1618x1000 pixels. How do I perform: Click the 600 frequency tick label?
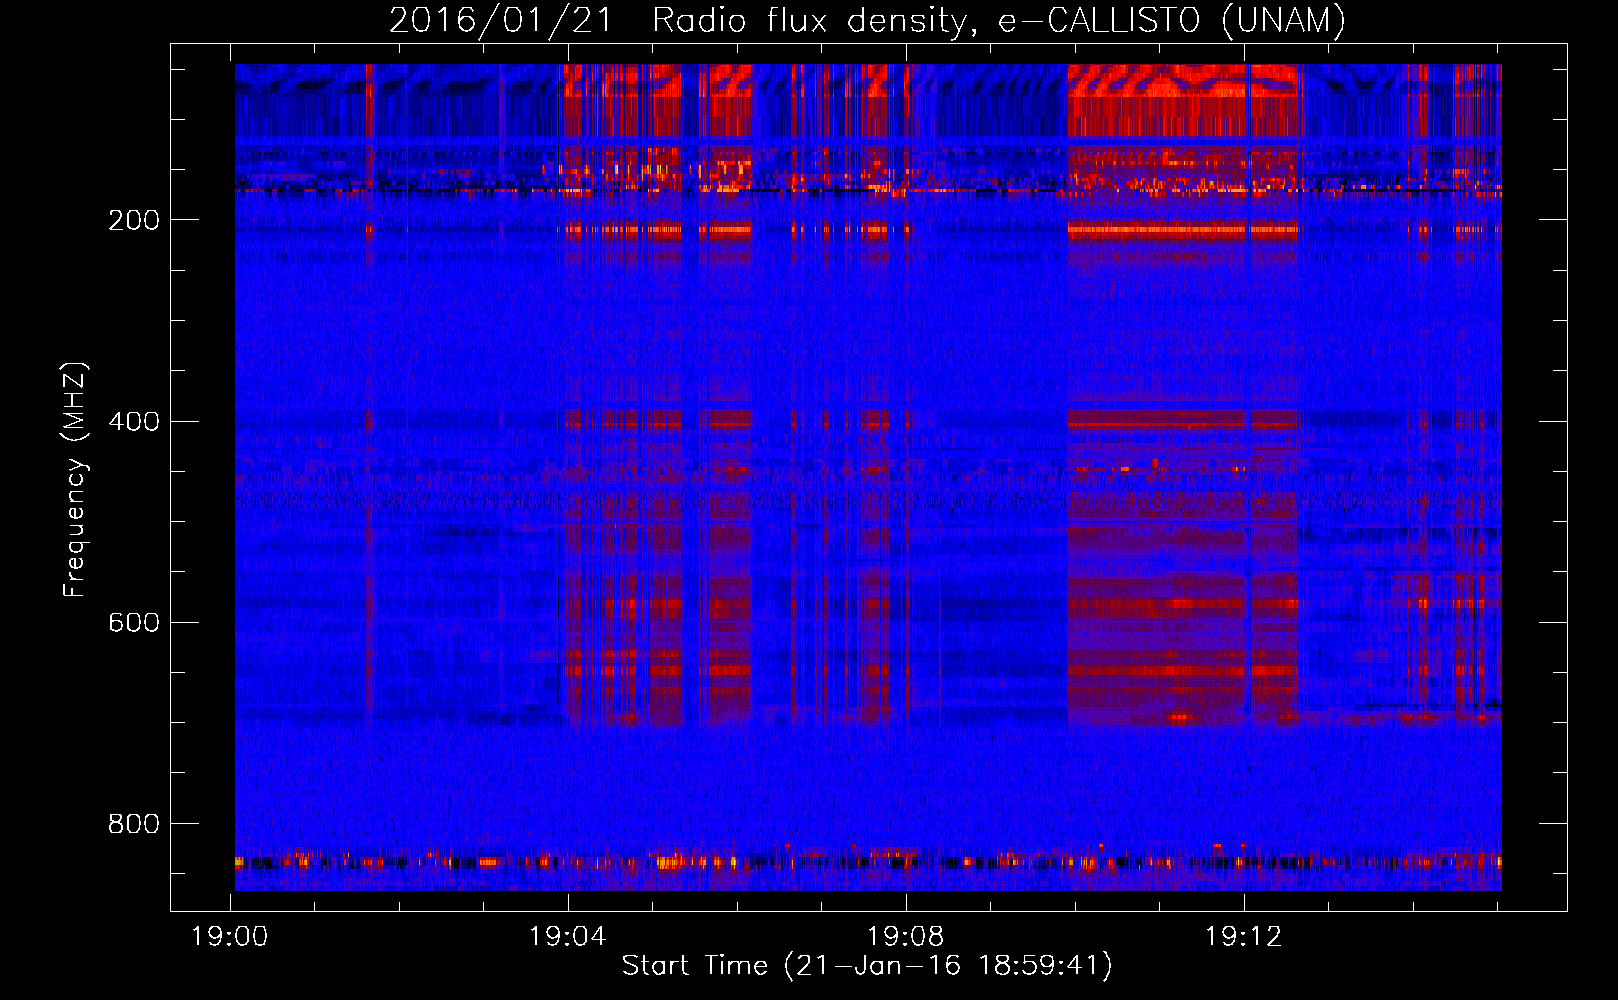(x=134, y=623)
